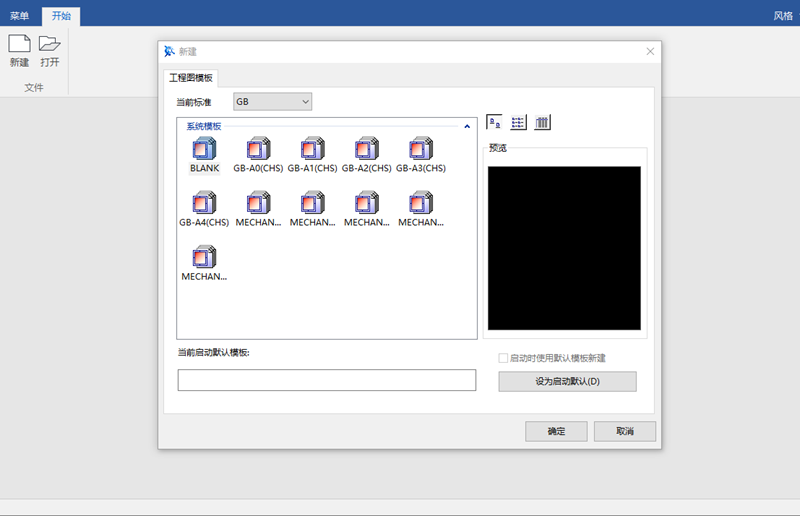
Task: Collapse the 系统模板 group chevron
Action: [467, 126]
